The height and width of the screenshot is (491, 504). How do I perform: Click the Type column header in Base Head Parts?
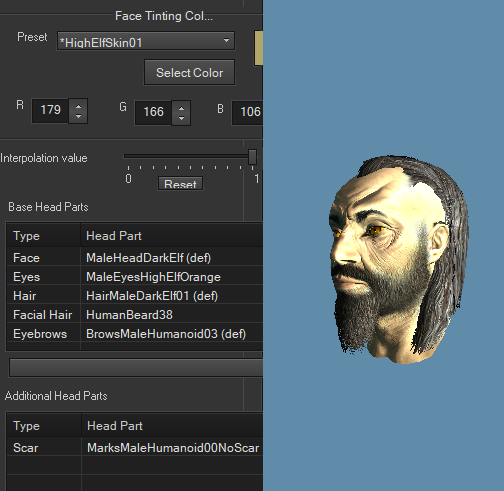pos(43,236)
